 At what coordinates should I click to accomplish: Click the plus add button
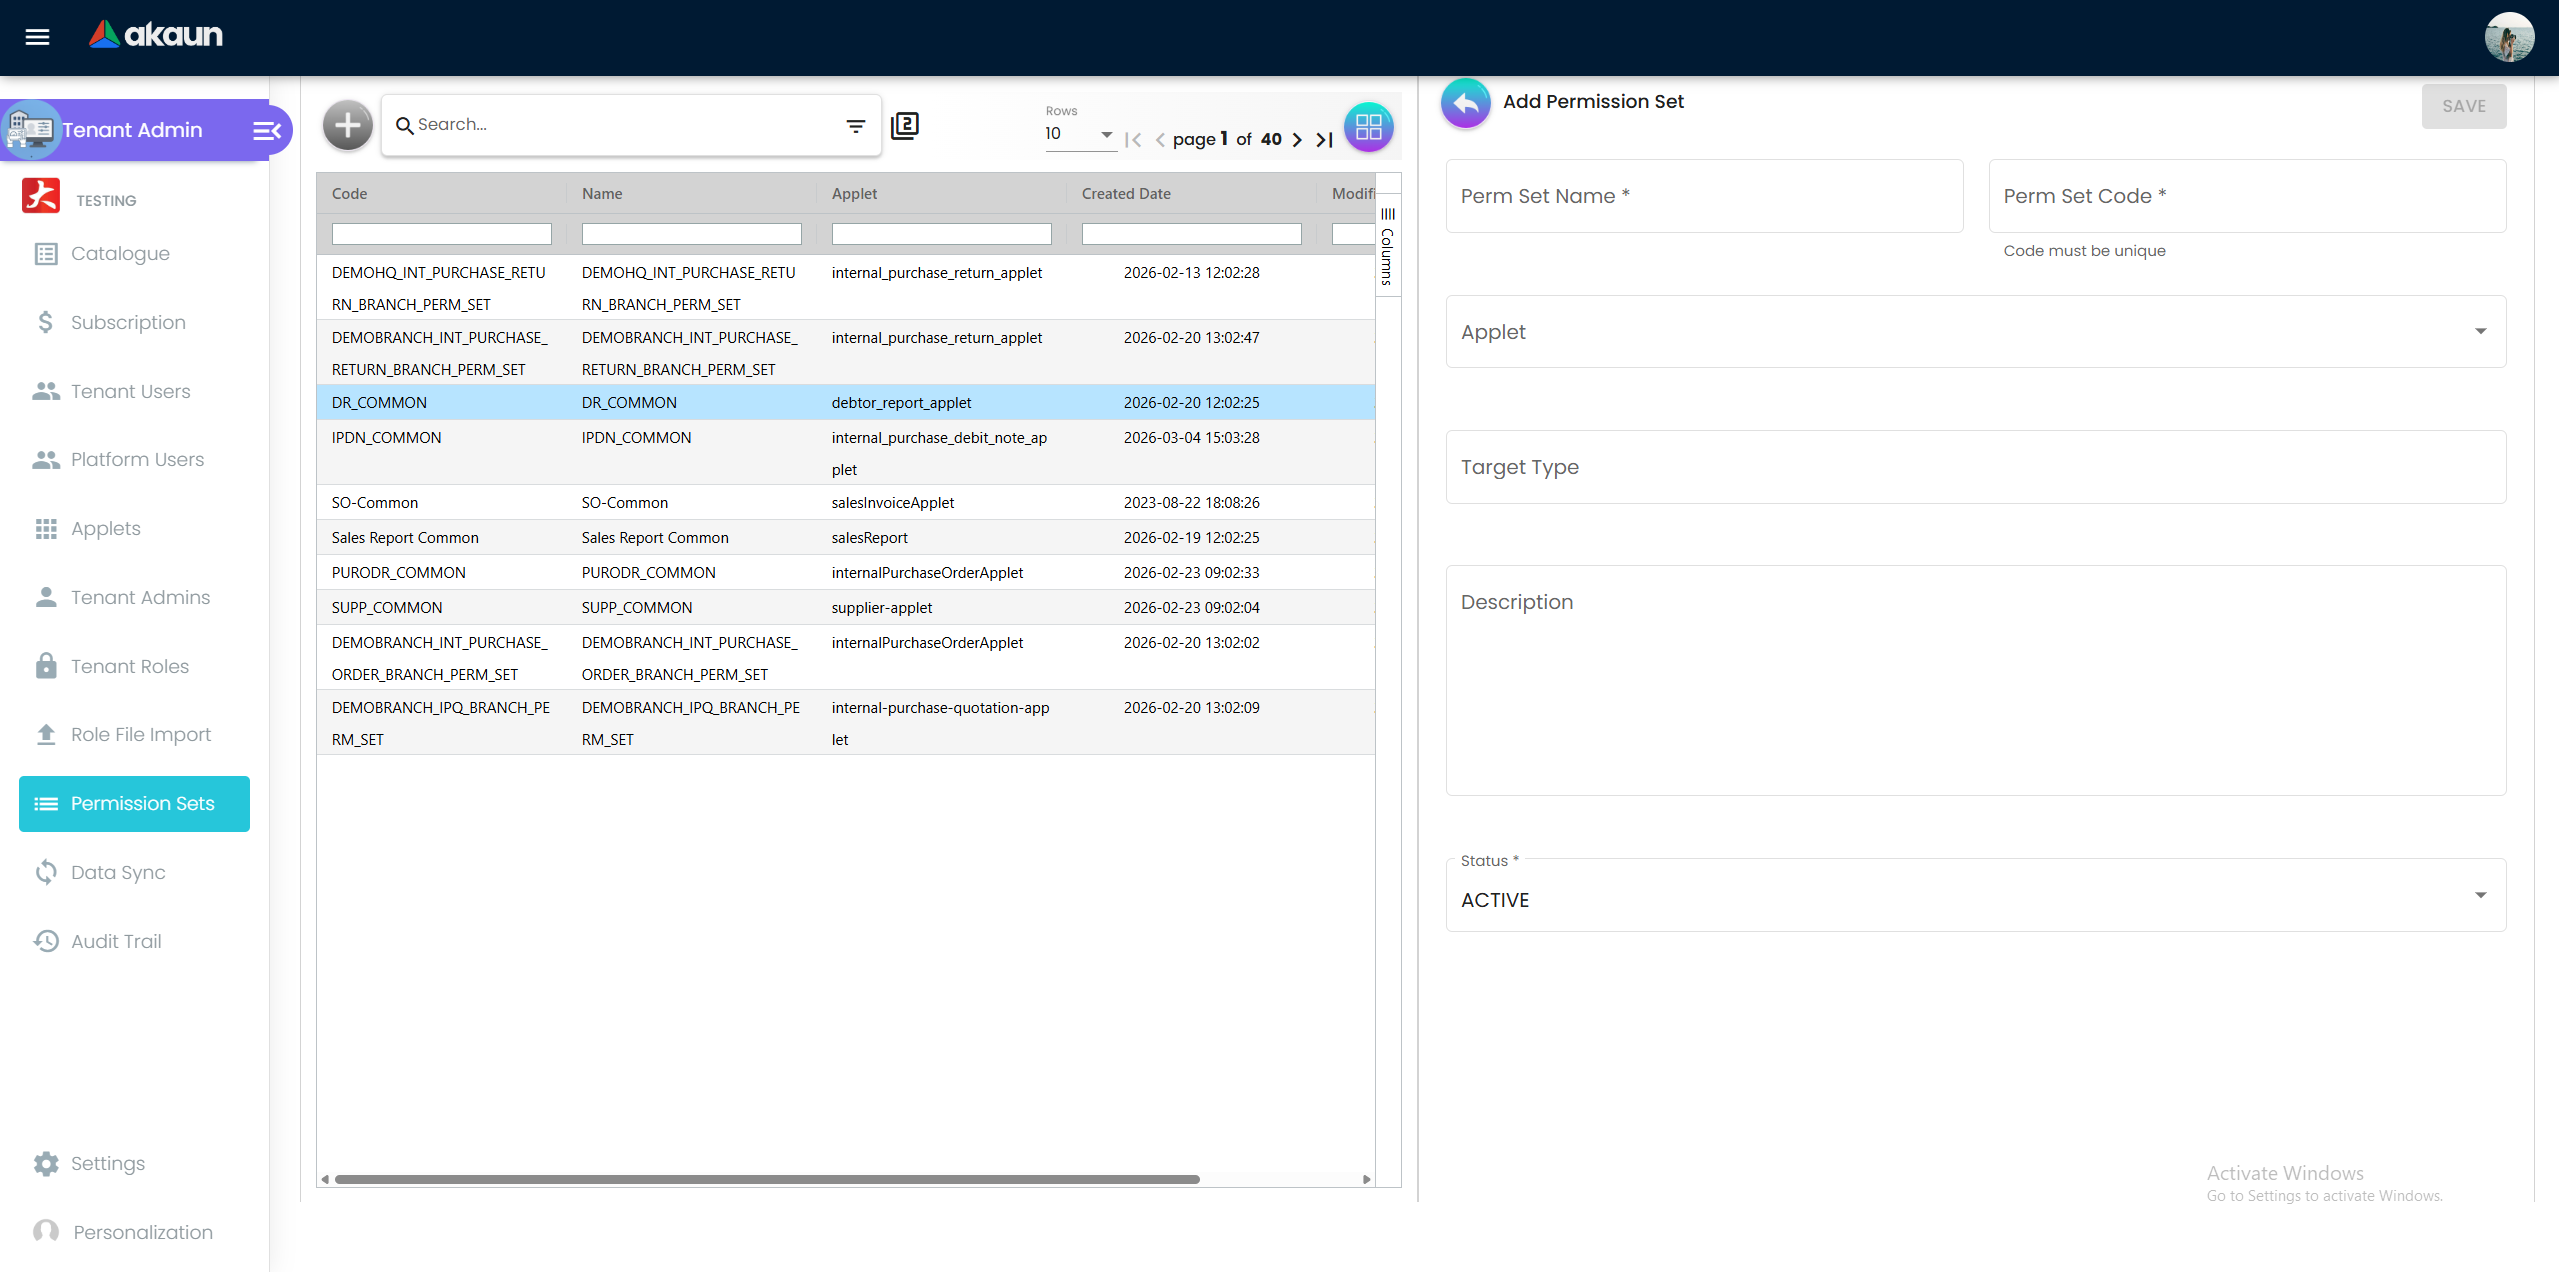coord(347,126)
